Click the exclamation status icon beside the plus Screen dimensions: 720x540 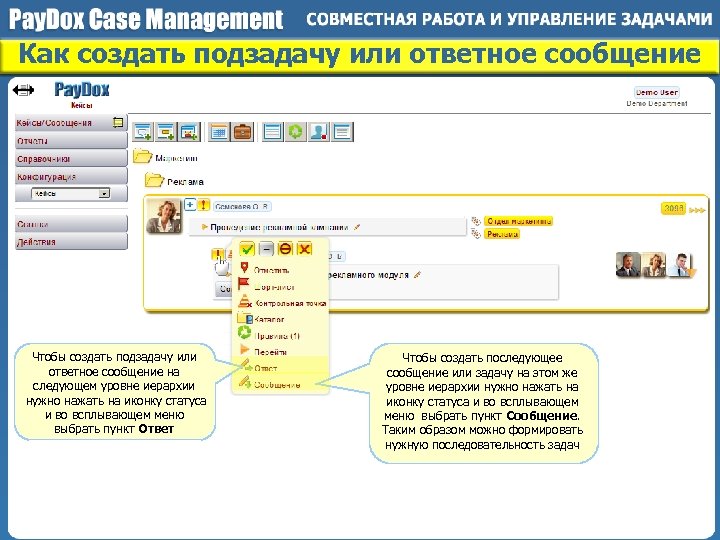[x=203, y=205]
